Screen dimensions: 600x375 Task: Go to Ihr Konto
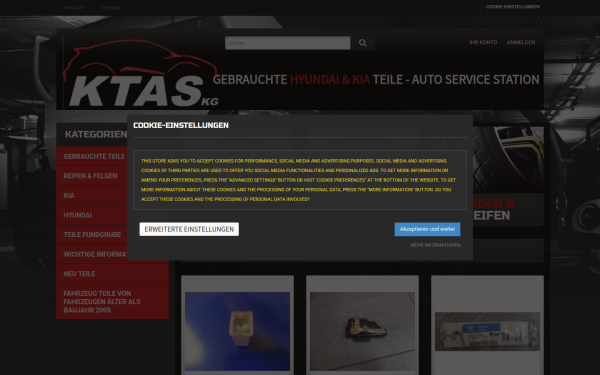pyautogui.click(x=483, y=42)
